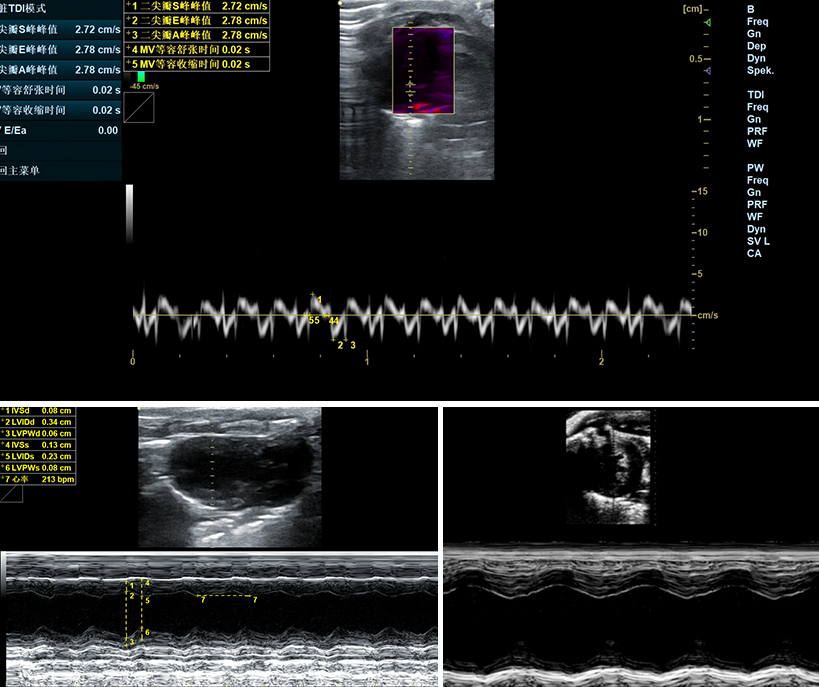Image resolution: width=819 pixels, height=687 pixels.
Task: Click PRF under the TDI heading
Action: [757, 131]
